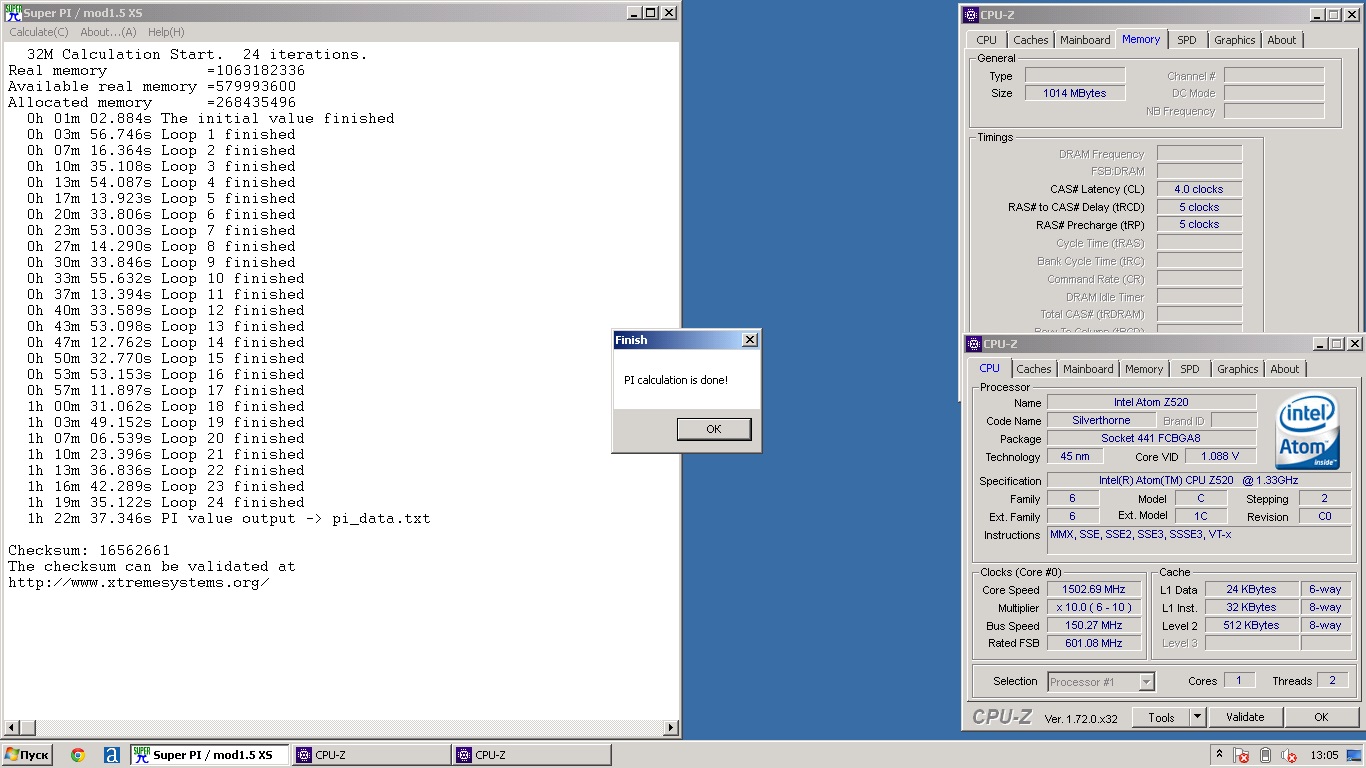
Task: Click the horizontal scrollbar left arrow in Super PI
Action: (x=11, y=727)
